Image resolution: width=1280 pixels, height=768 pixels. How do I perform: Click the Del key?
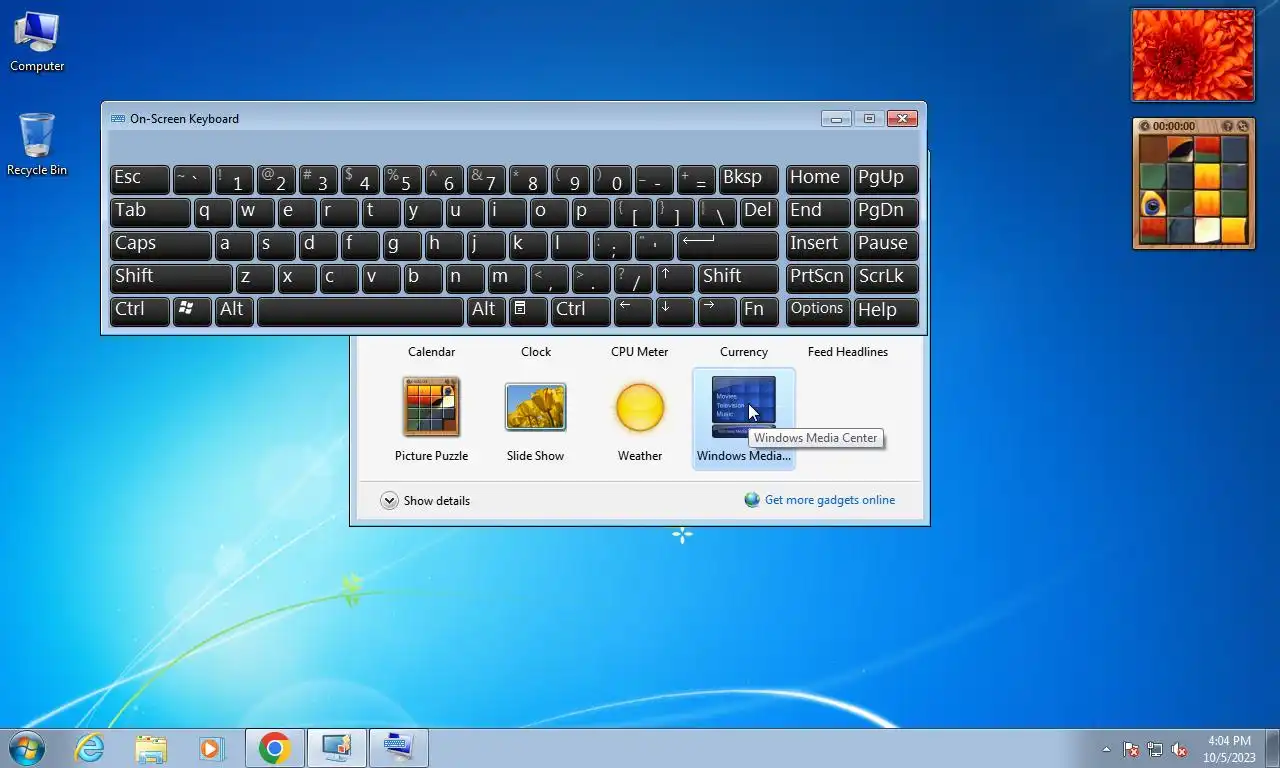759,212
